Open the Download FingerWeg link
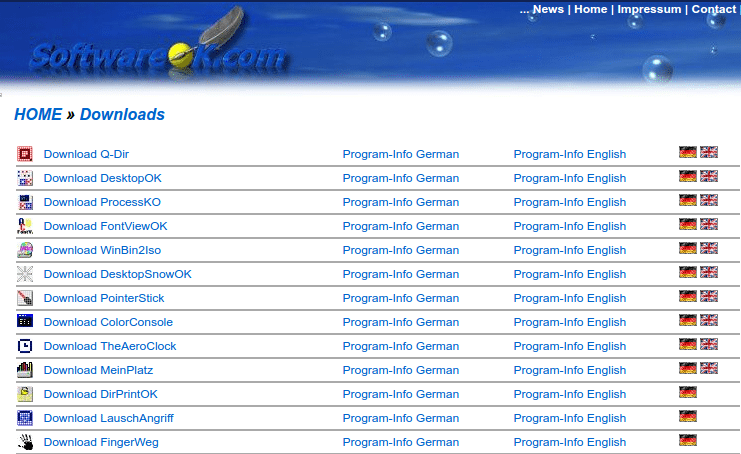 [101, 443]
